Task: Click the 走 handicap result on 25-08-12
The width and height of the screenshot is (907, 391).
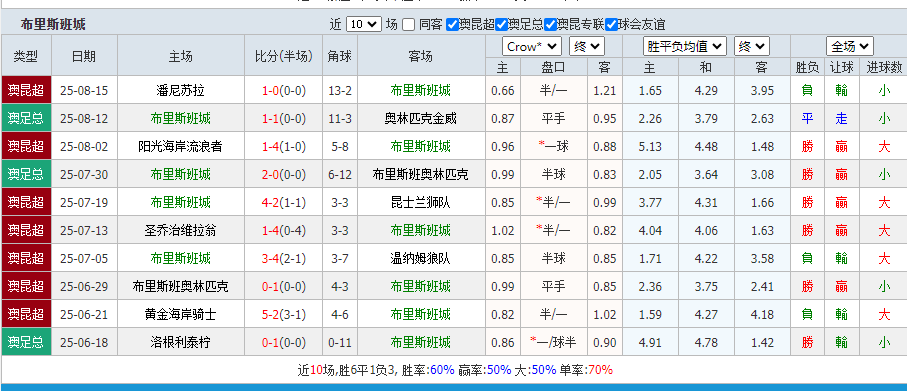Action: pyautogui.click(x=841, y=119)
